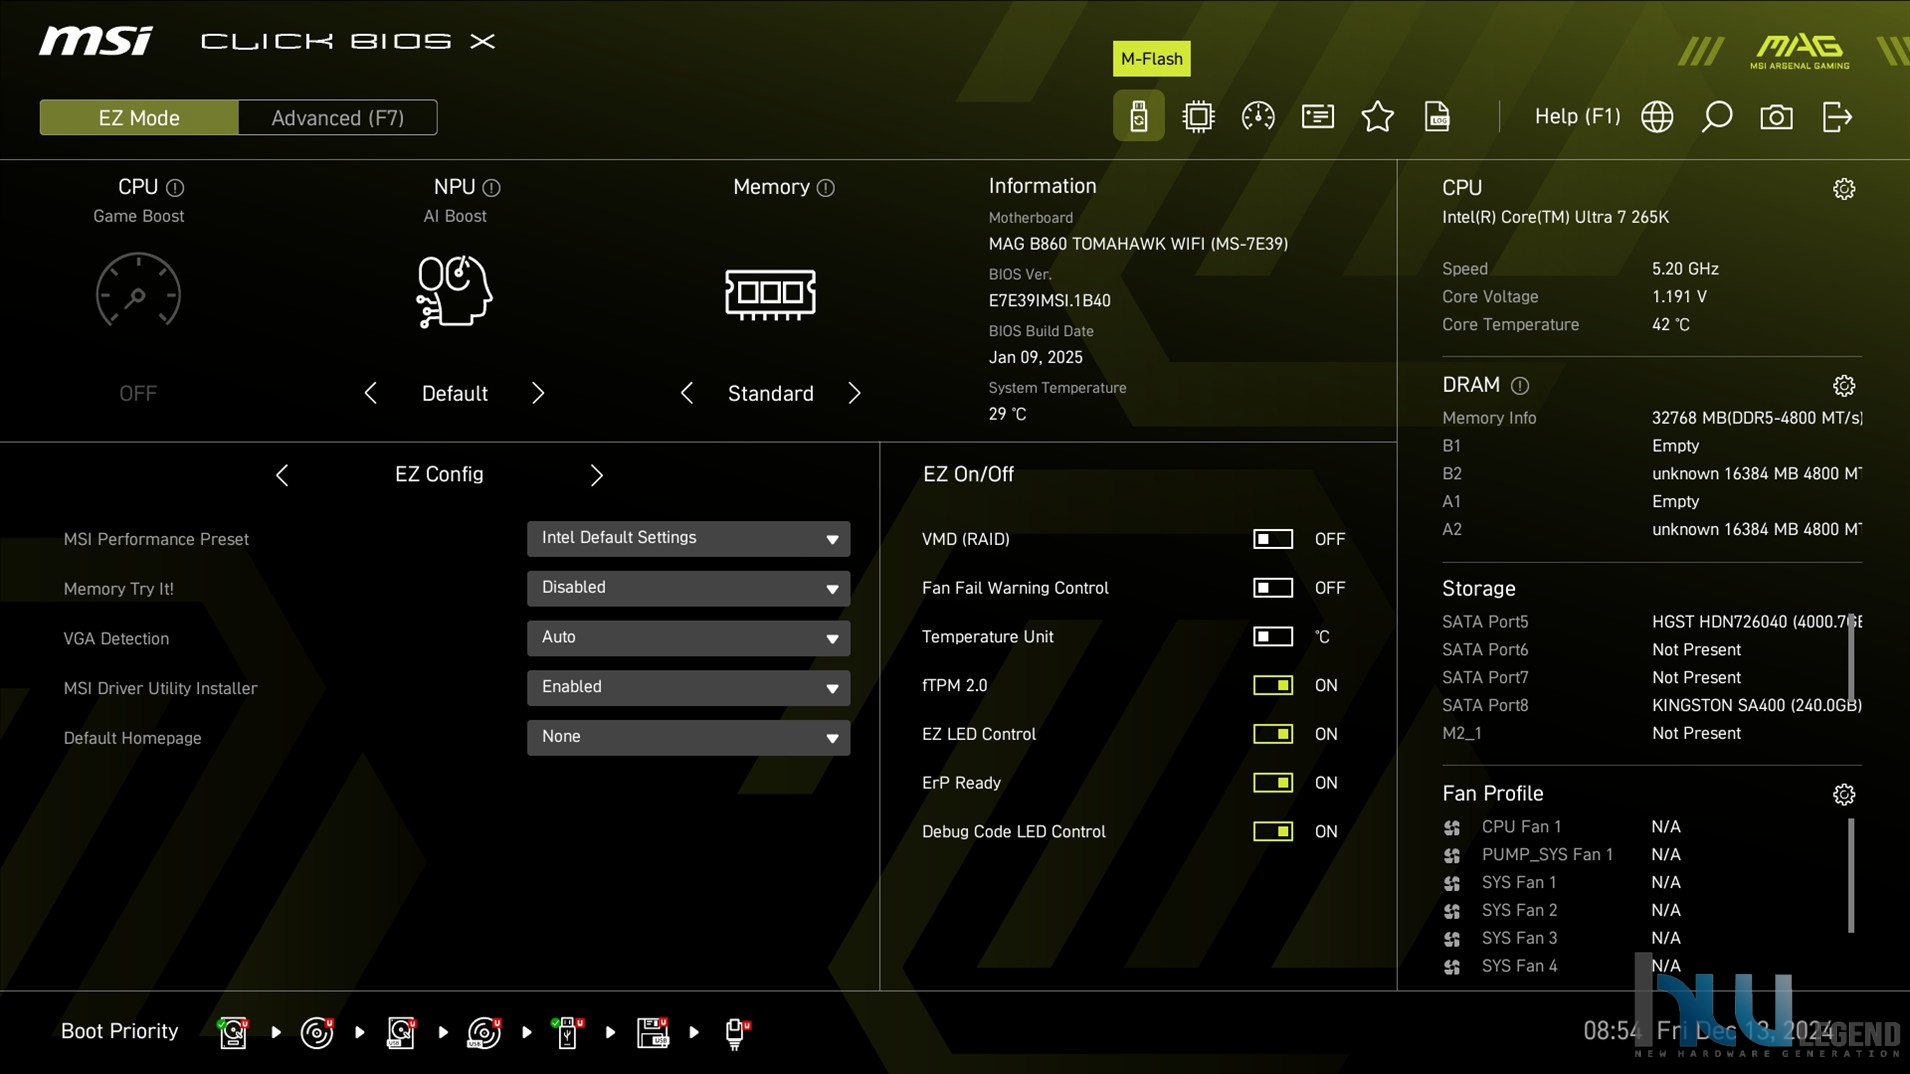Image resolution: width=1910 pixels, height=1074 pixels.
Task: Click the CPU Game Boost info icon
Action: 175,188
